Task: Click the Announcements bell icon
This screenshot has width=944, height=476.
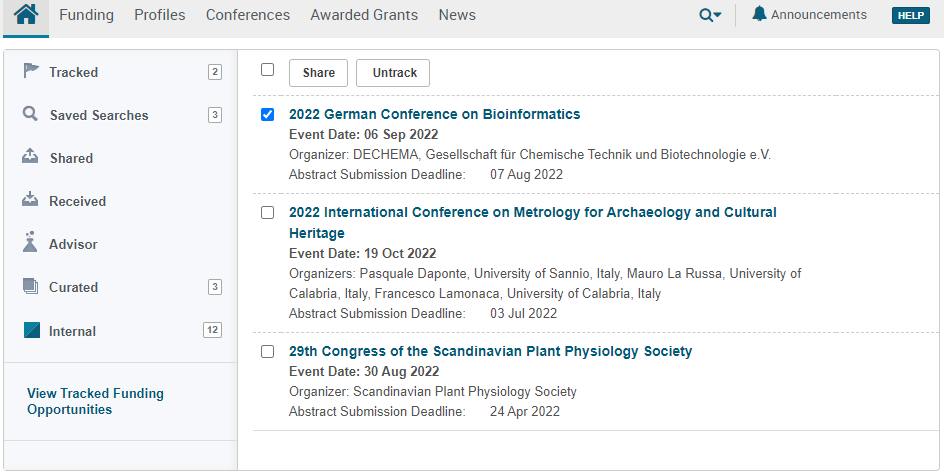Action: coord(759,14)
